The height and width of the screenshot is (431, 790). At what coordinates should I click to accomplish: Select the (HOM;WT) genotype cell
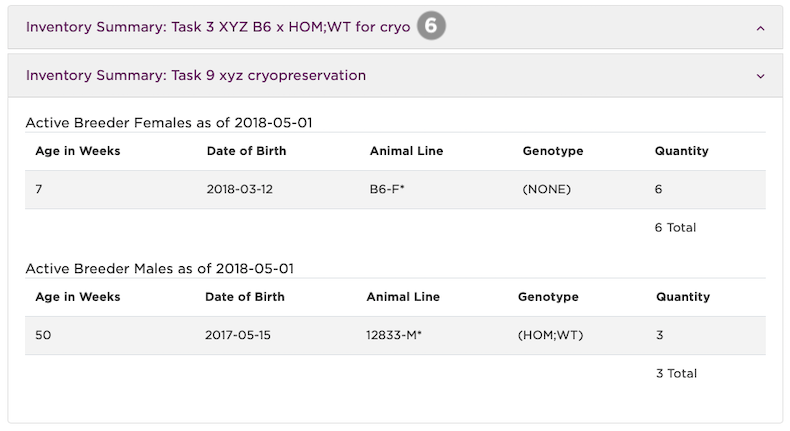pos(550,335)
